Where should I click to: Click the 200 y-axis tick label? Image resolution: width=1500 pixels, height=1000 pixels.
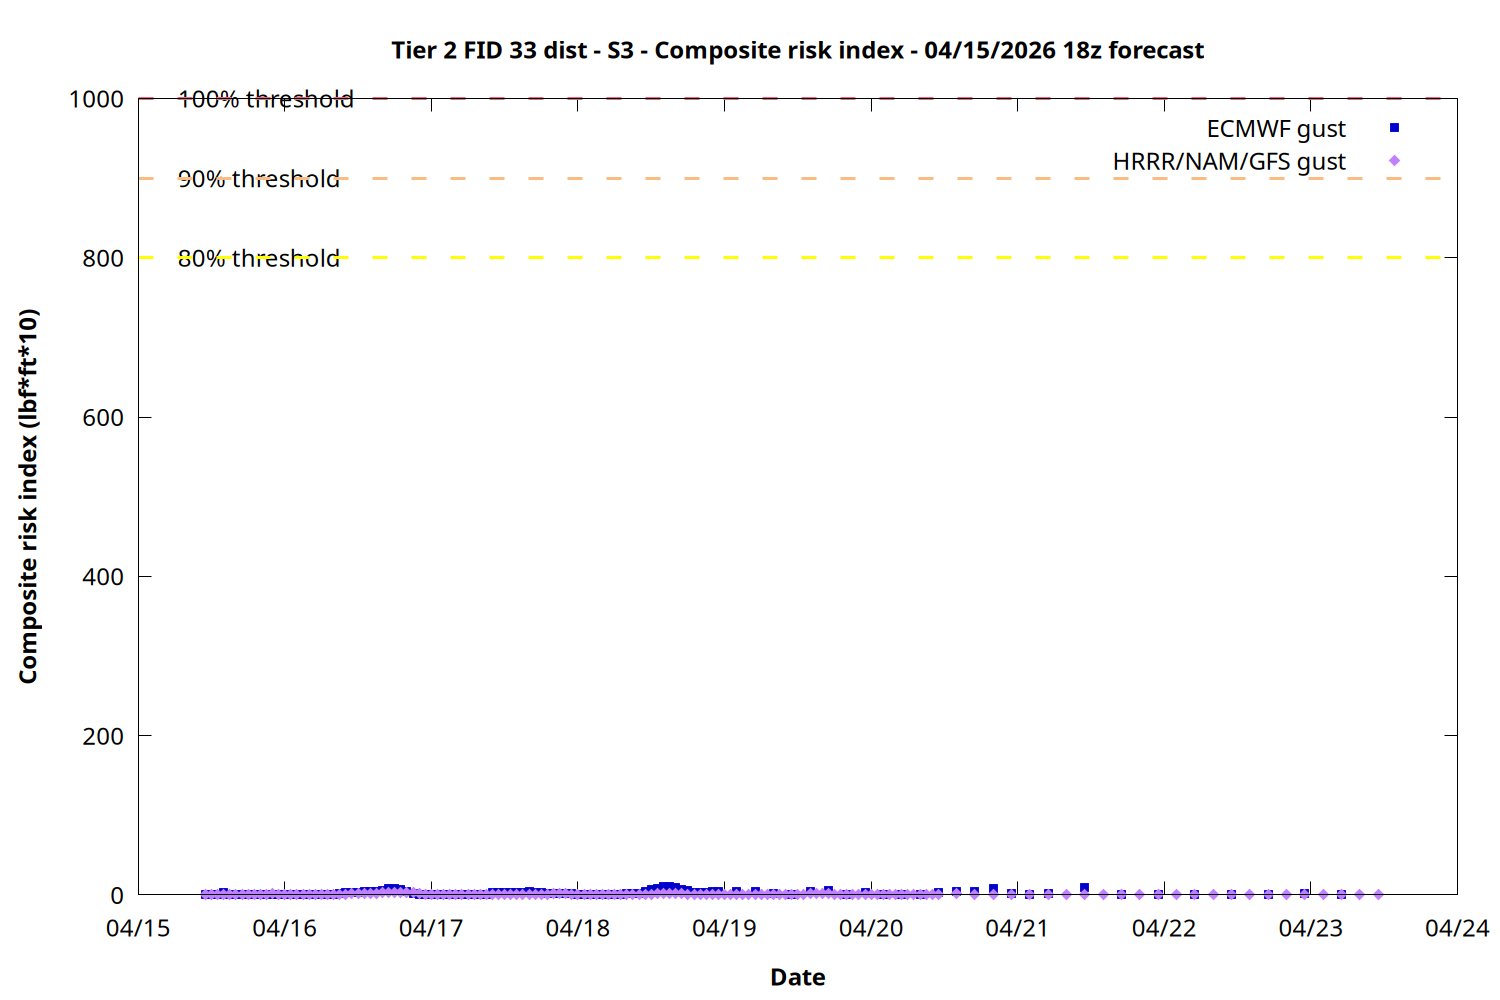click(103, 737)
